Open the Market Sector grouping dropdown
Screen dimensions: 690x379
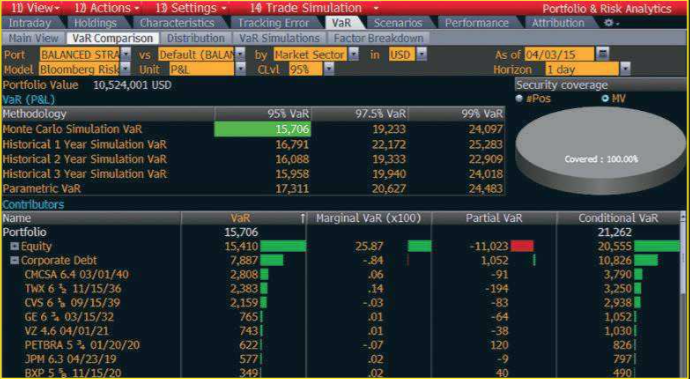click(354, 55)
